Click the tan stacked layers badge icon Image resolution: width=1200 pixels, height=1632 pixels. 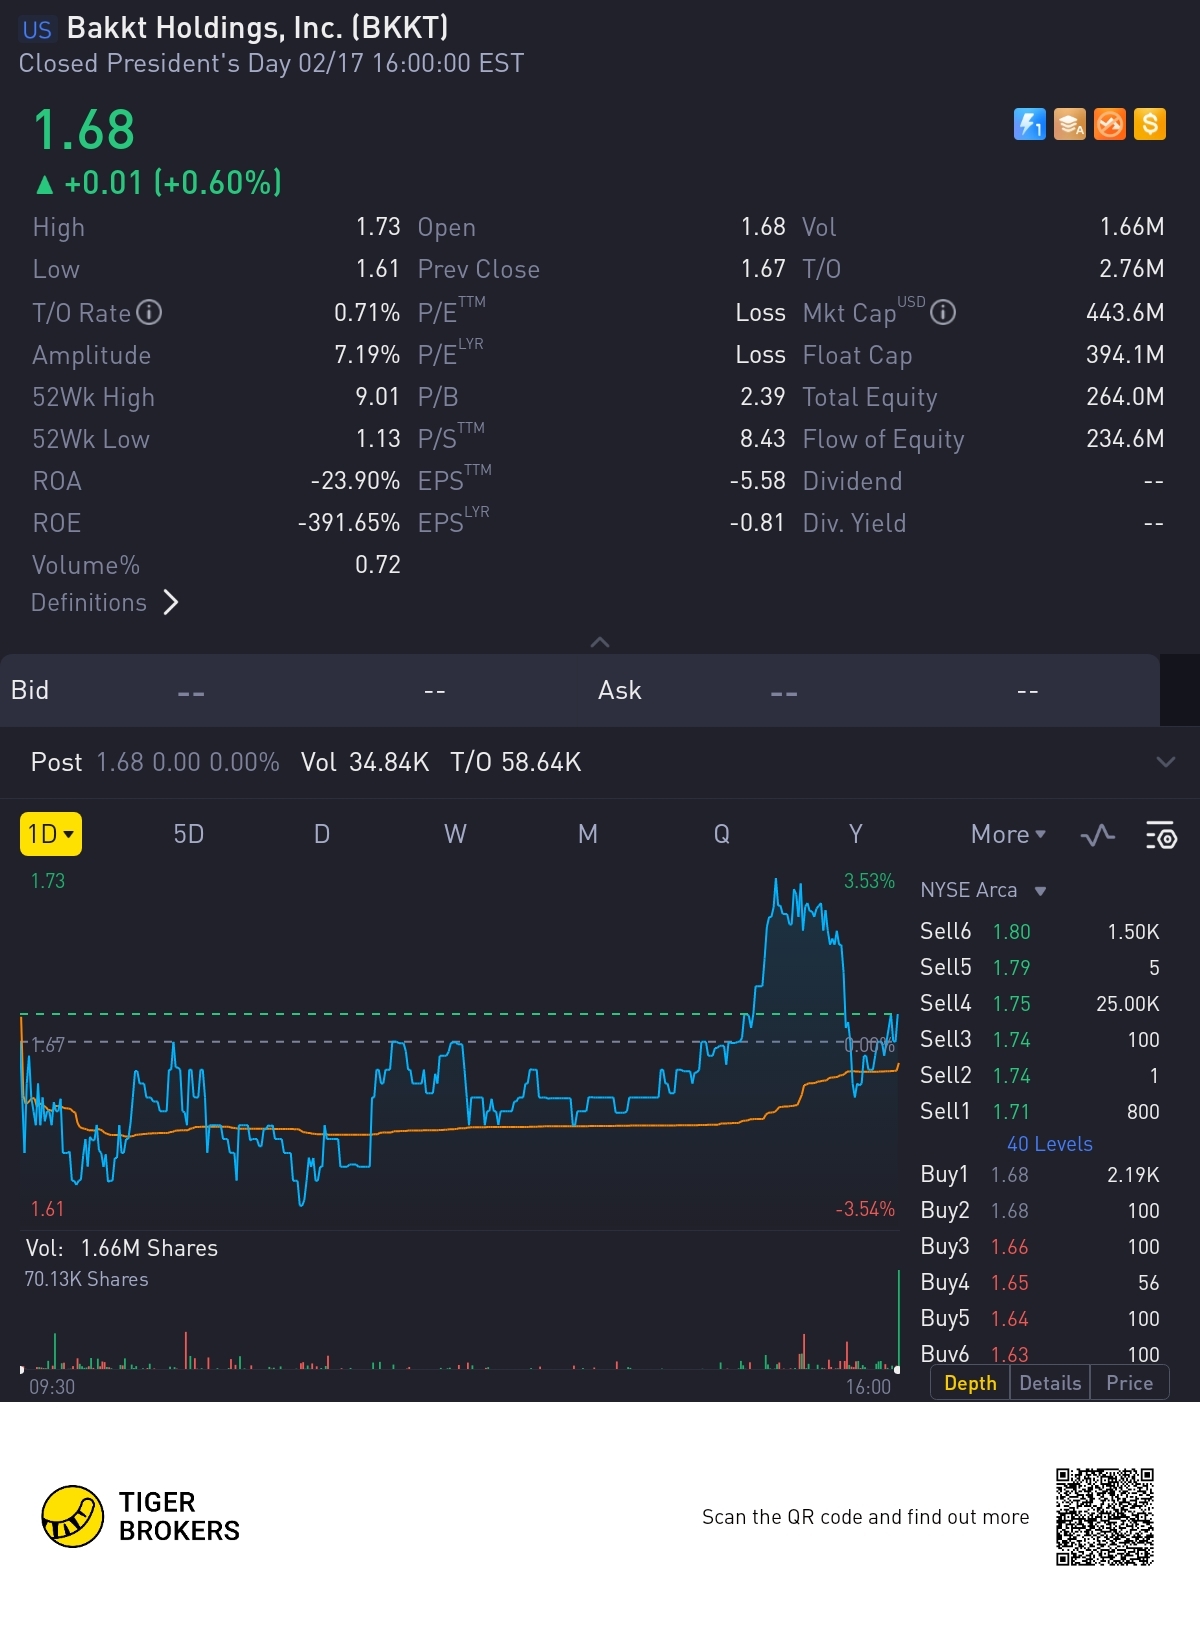[1069, 124]
